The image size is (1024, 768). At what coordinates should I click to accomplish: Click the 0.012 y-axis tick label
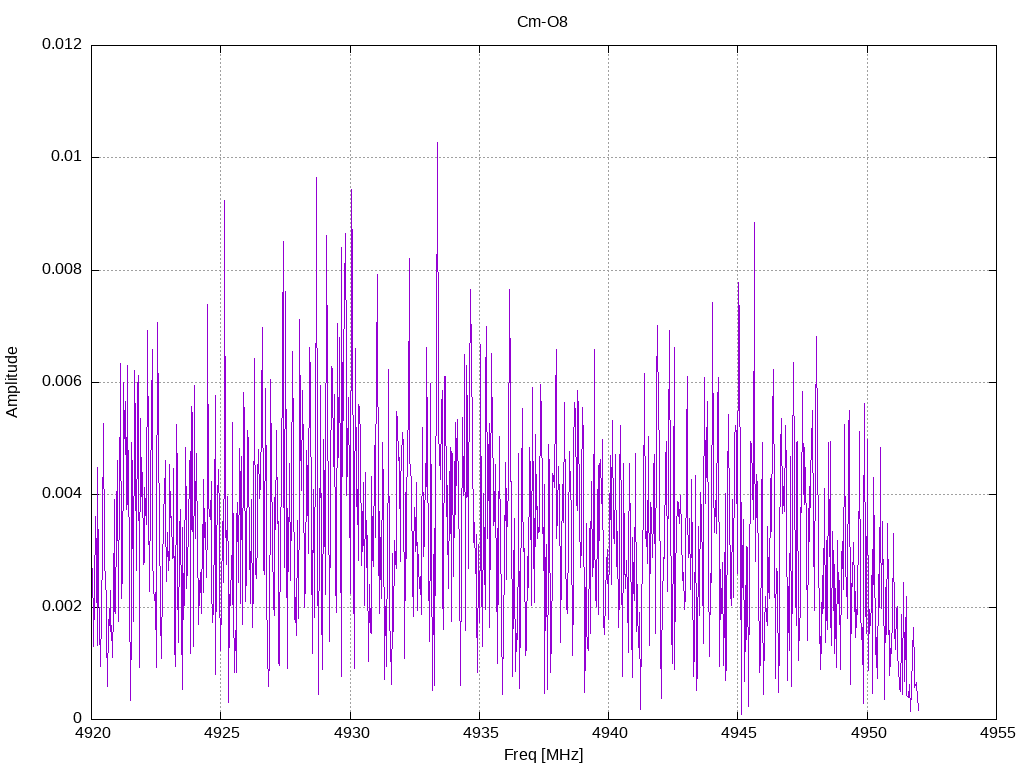point(62,44)
